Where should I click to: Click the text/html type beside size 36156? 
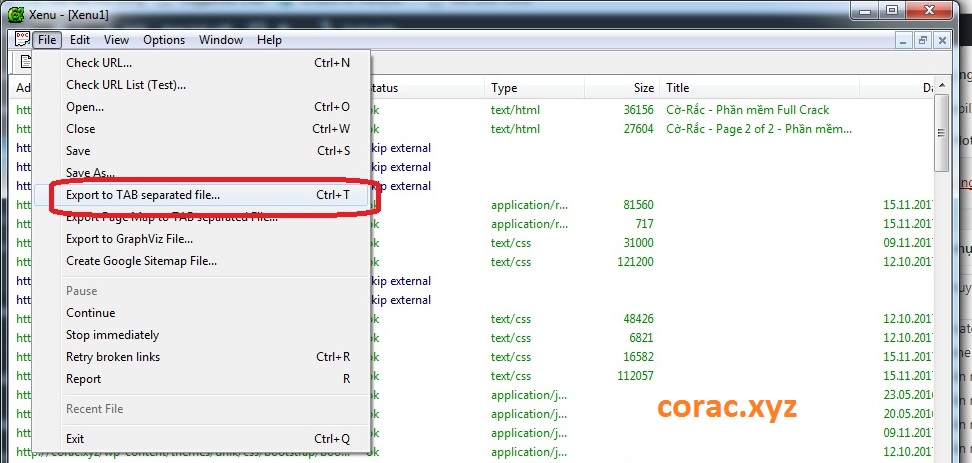click(x=515, y=110)
